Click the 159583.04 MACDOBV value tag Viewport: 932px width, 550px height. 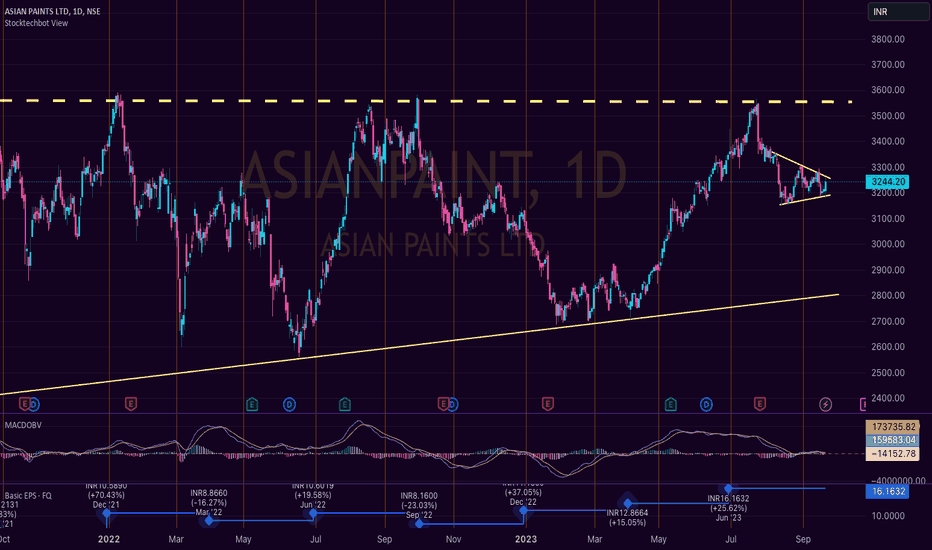click(x=893, y=440)
